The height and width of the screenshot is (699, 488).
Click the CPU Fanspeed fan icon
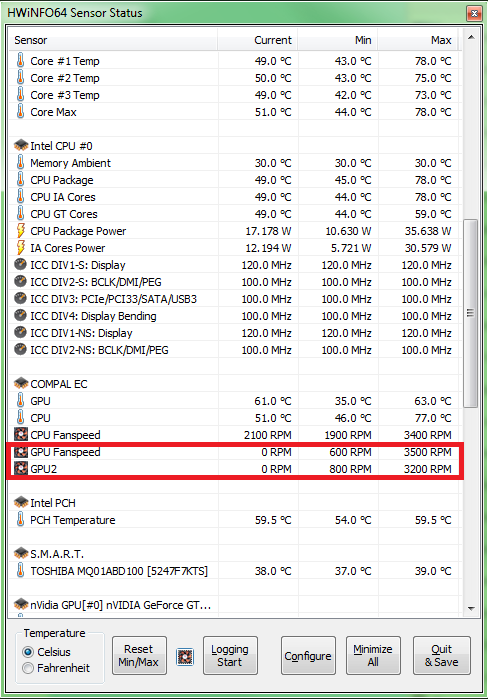(x=21, y=435)
